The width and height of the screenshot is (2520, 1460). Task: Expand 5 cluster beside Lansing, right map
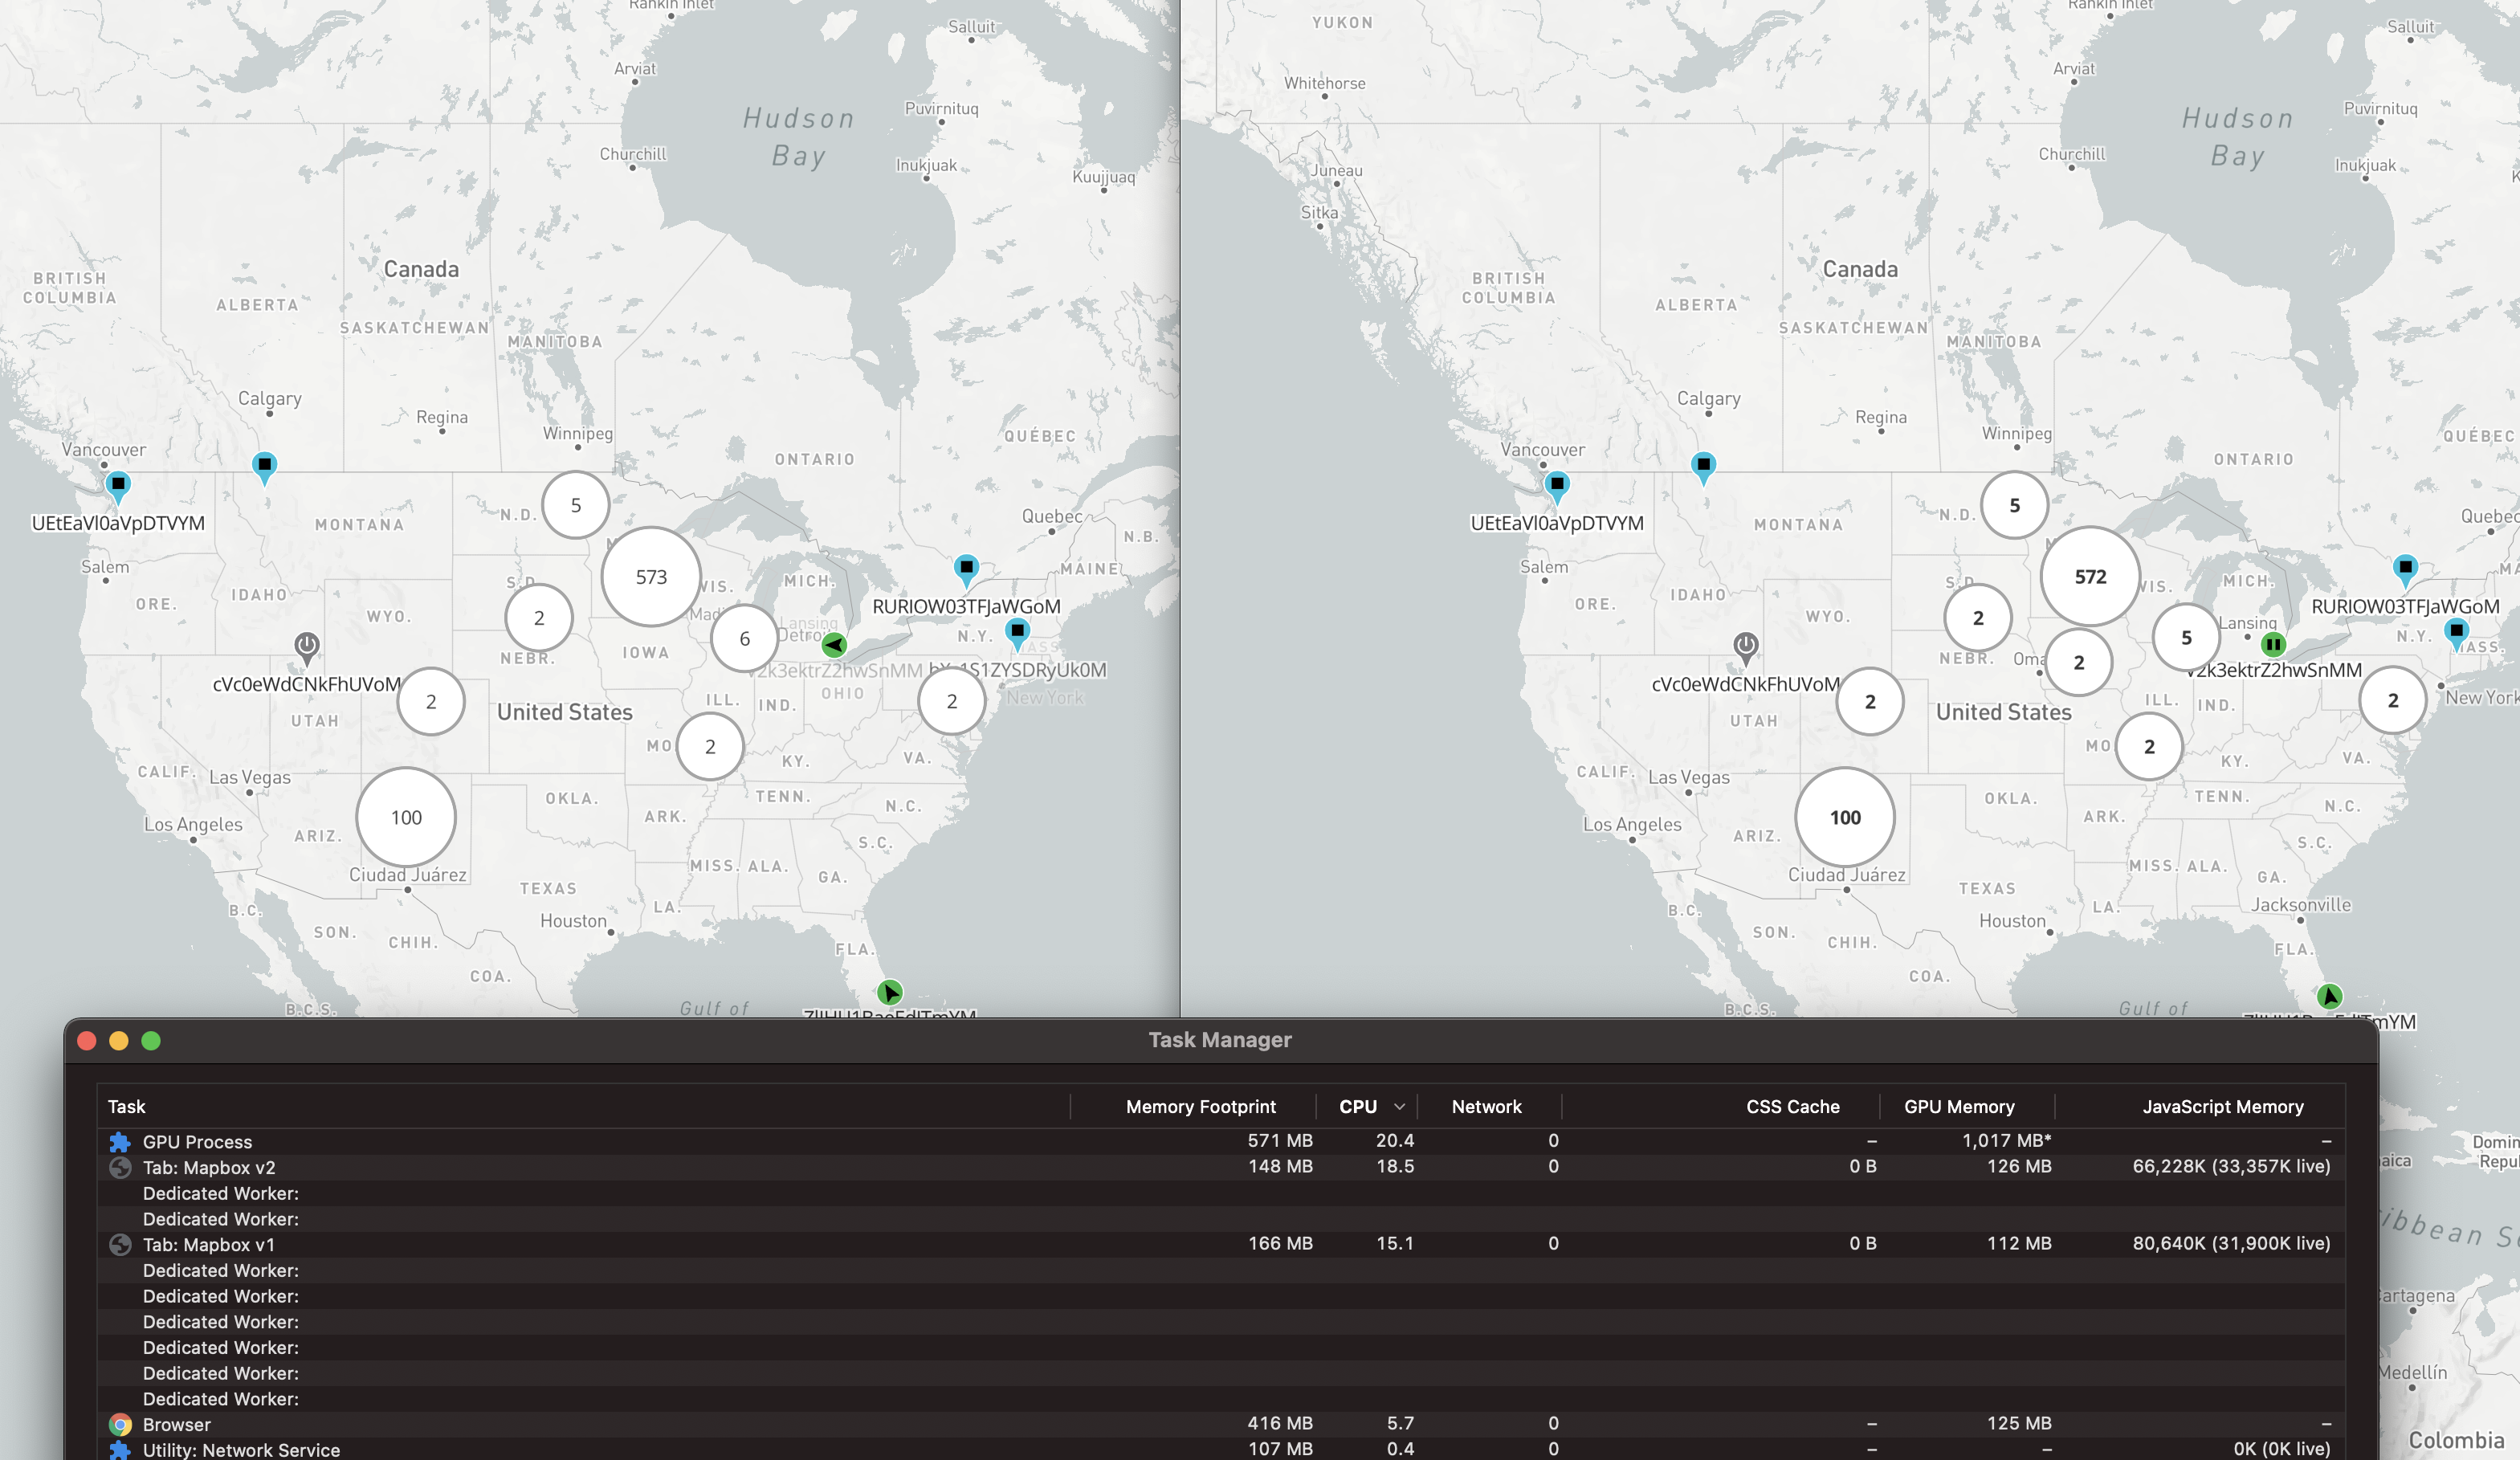[x=2187, y=638]
